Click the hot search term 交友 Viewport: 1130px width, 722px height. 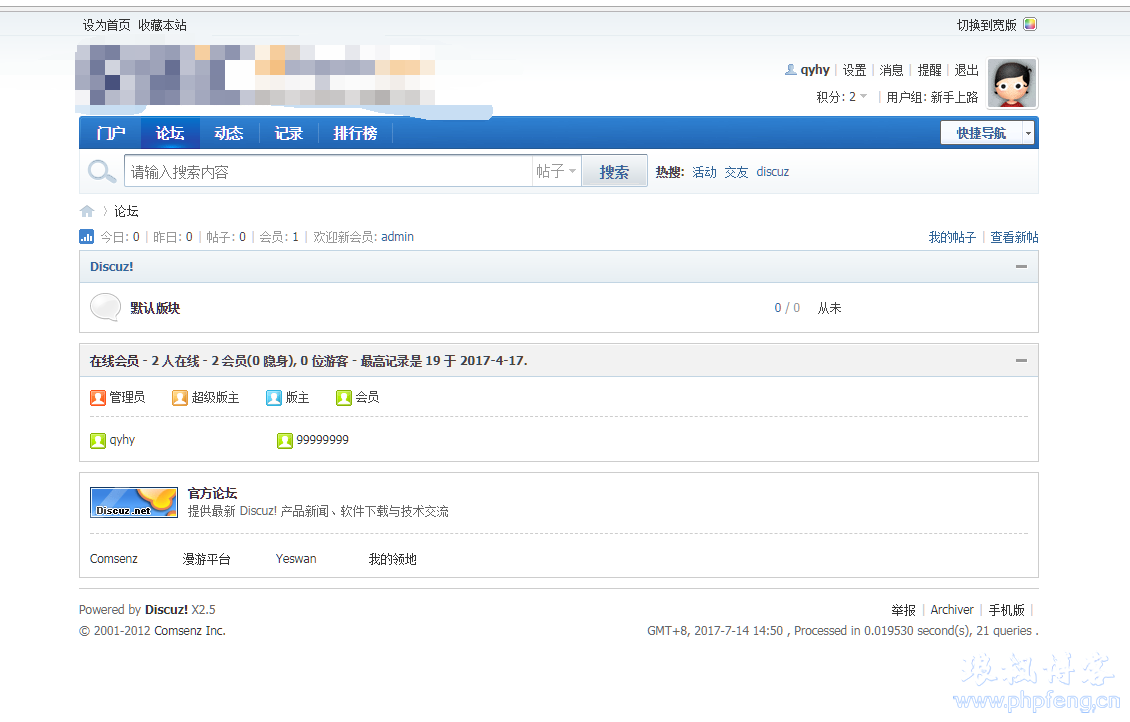coord(737,171)
